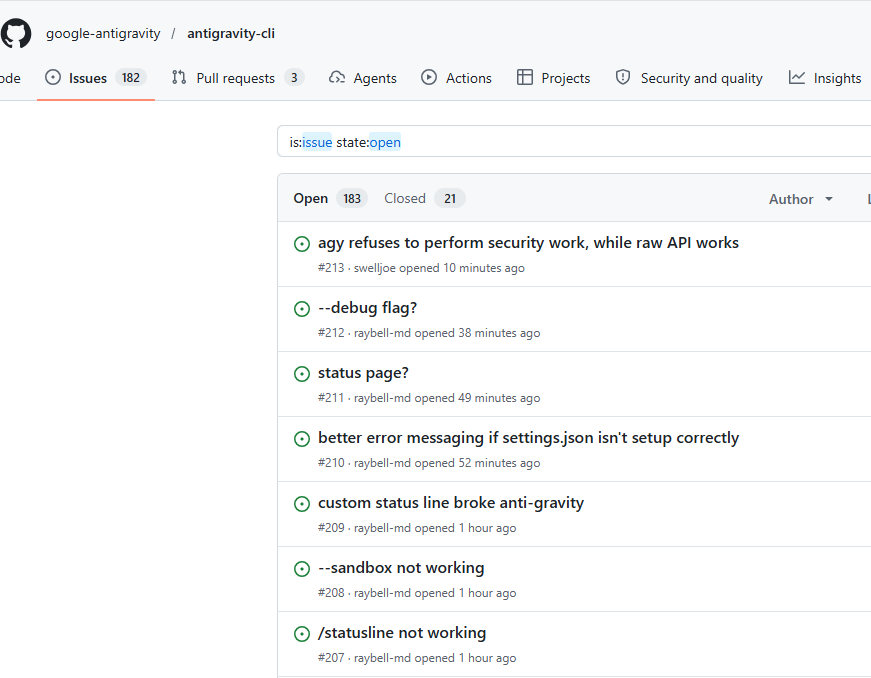Switch to the Pull requests tab
871x678 pixels.
238,78
